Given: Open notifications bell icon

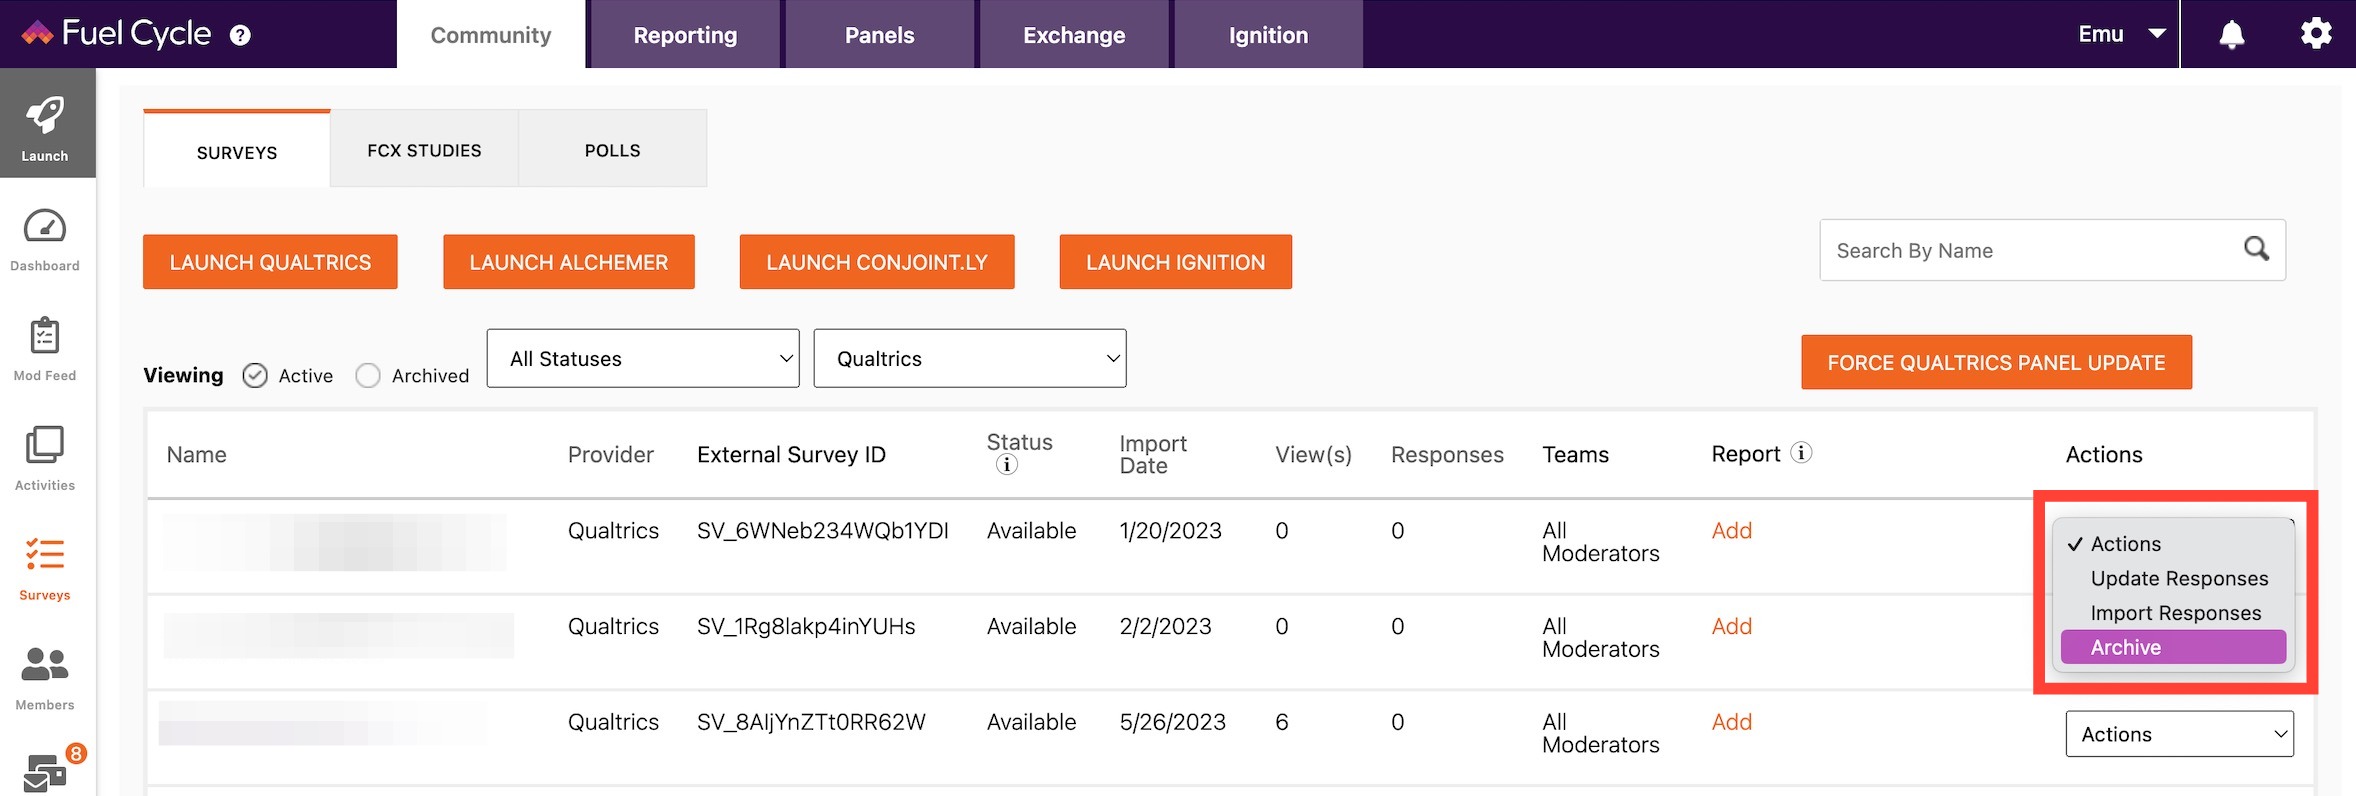Looking at the screenshot, I should point(2231,35).
